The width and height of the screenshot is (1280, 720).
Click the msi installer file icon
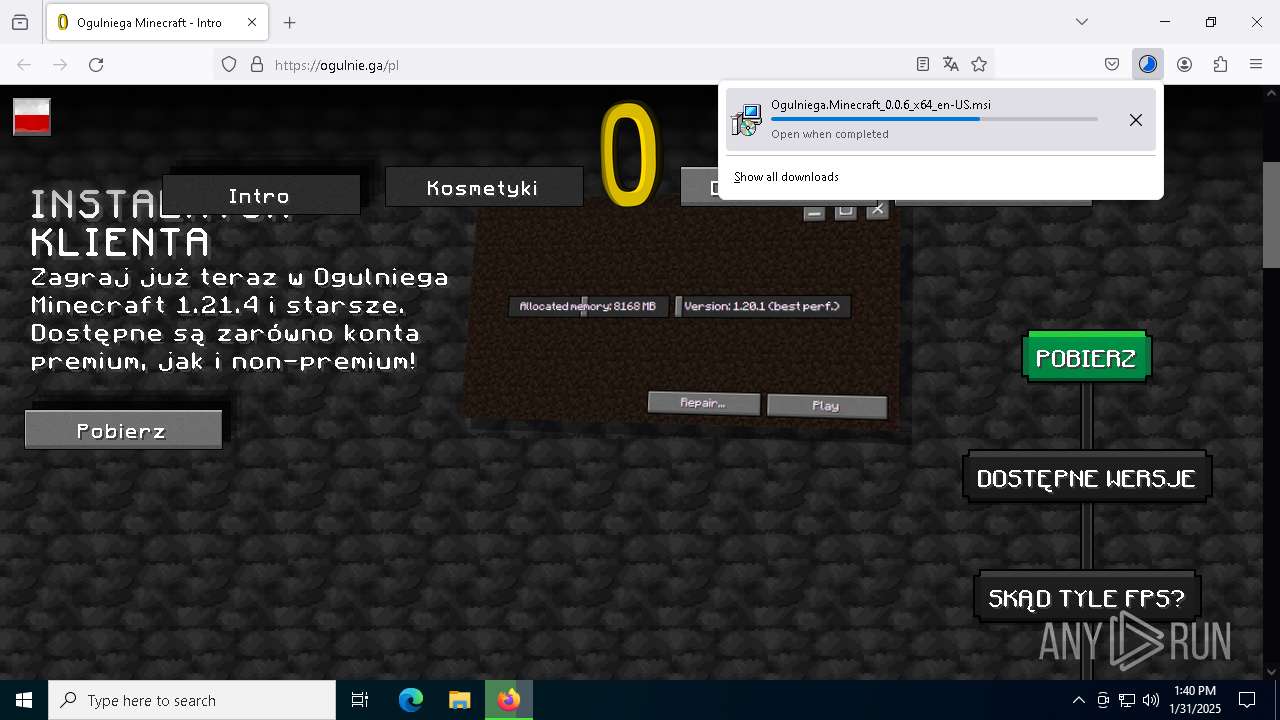[x=746, y=120]
